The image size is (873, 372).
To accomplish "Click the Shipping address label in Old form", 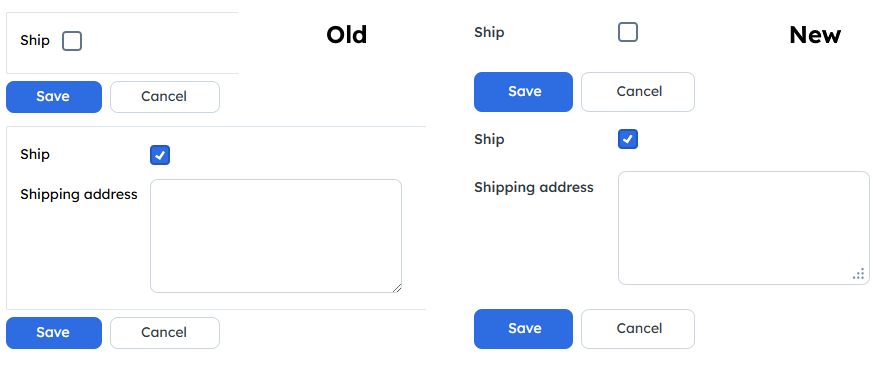I will coord(79,195).
